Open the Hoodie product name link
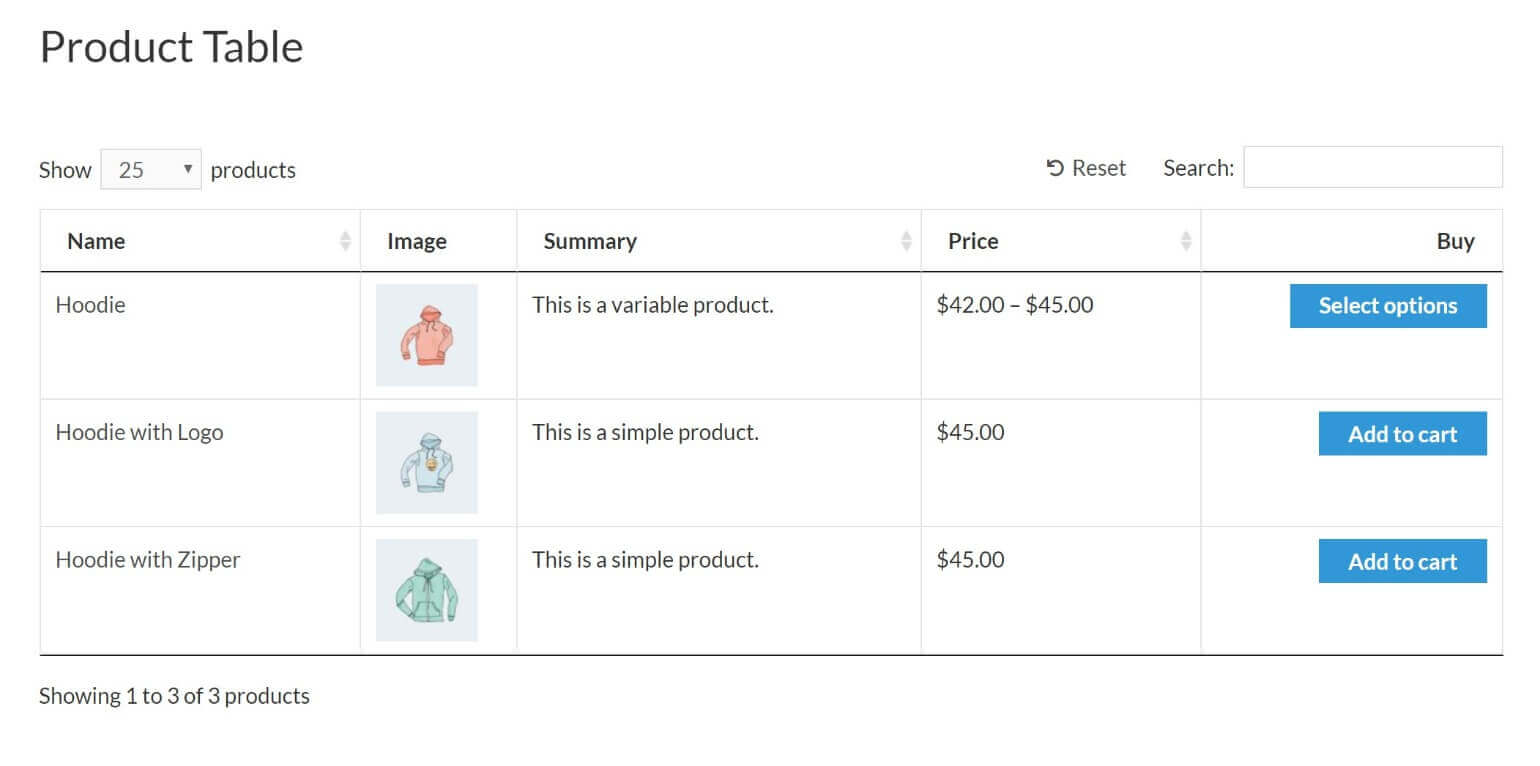This screenshot has height=766, width=1540. coord(91,305)
